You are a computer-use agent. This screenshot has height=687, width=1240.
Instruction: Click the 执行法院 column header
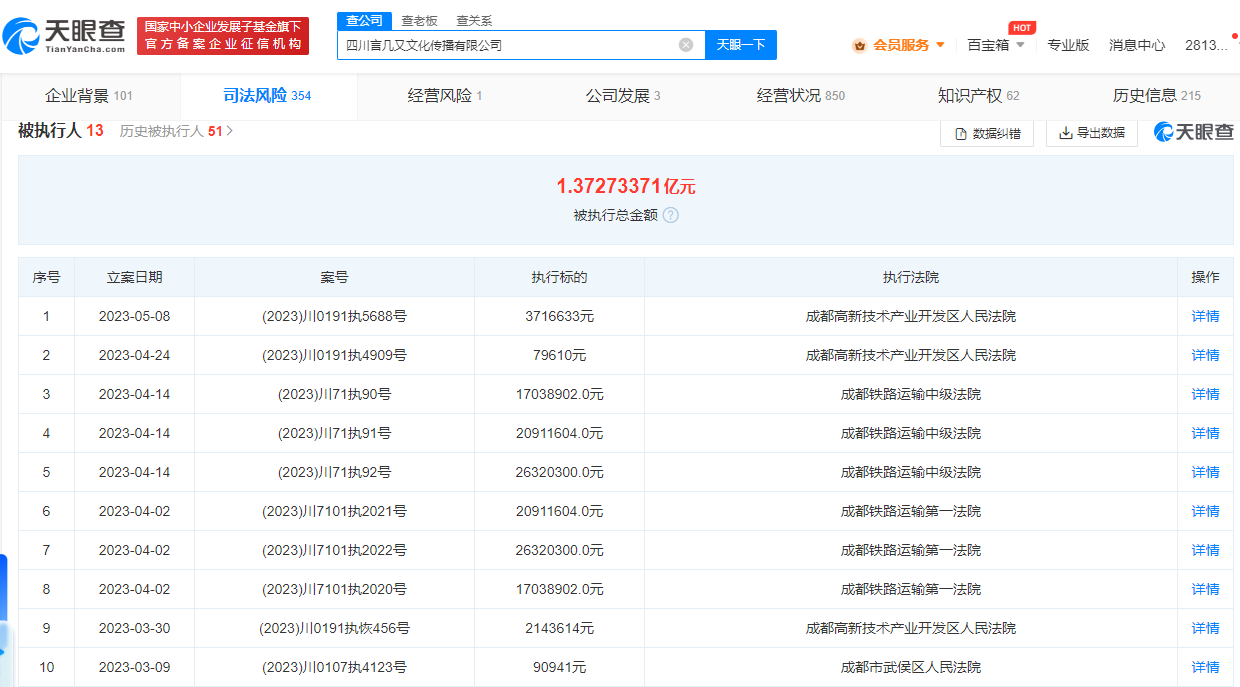911,277
